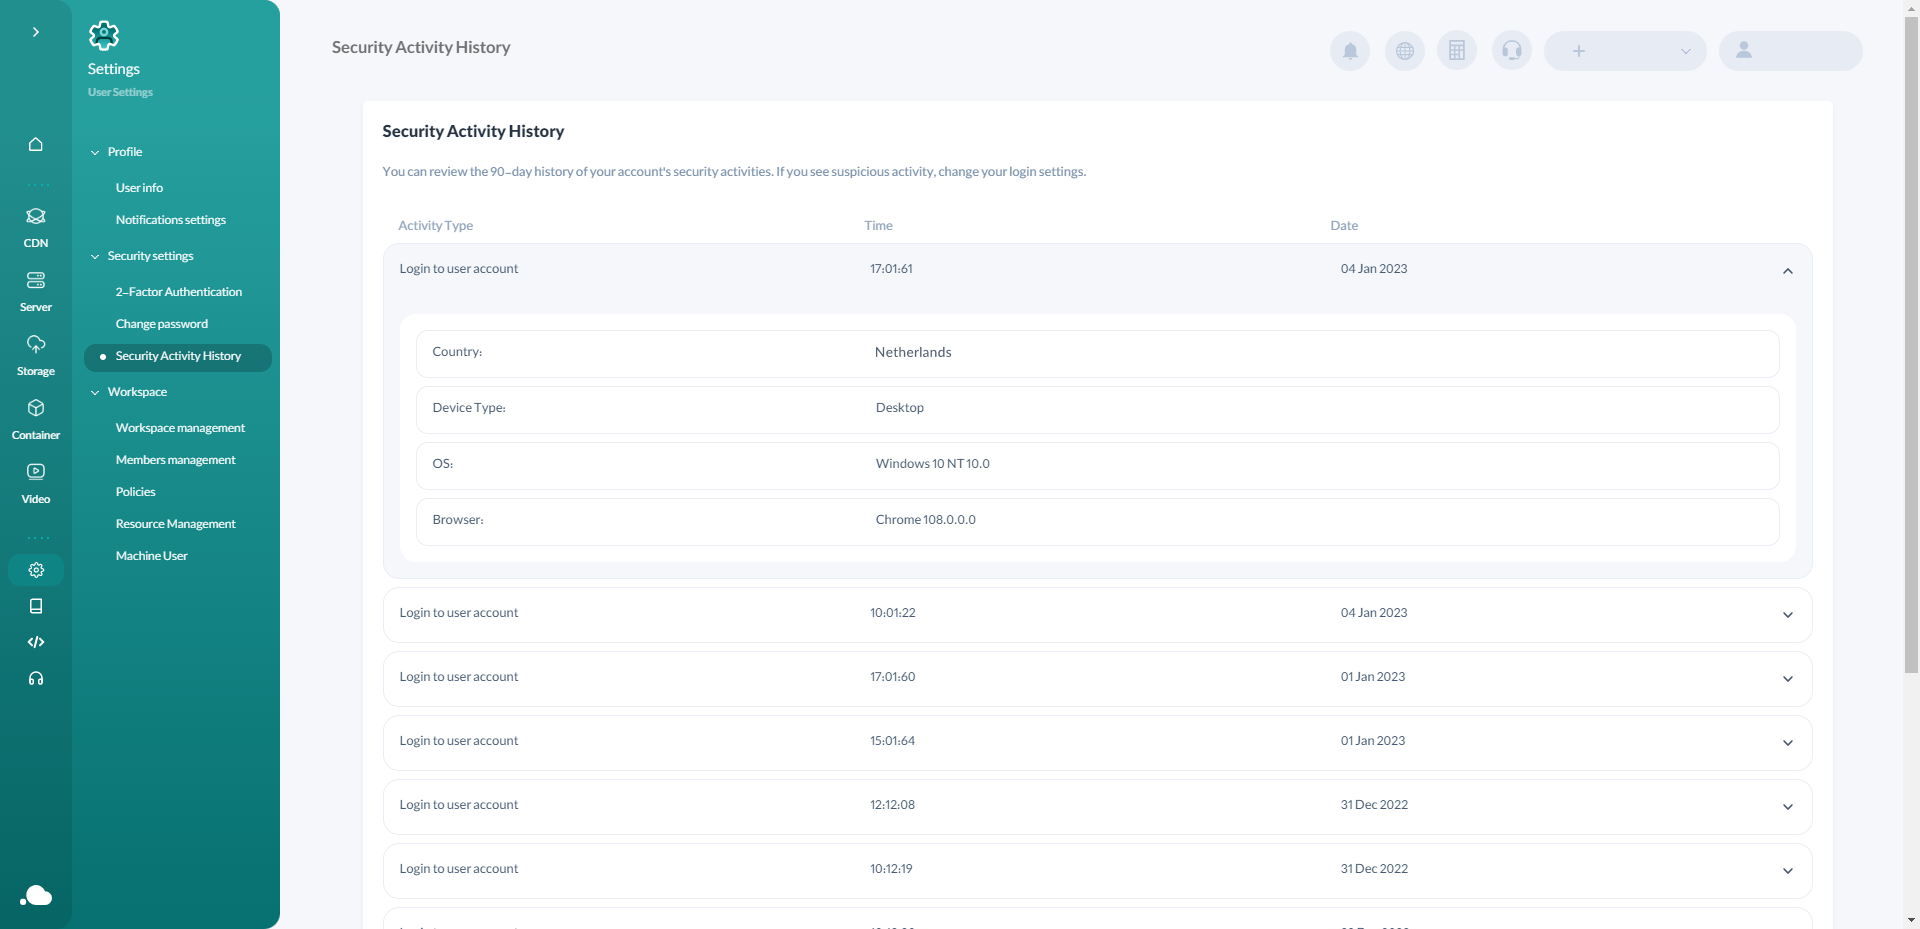Open the calculator icon in header

coord(1457,51)
